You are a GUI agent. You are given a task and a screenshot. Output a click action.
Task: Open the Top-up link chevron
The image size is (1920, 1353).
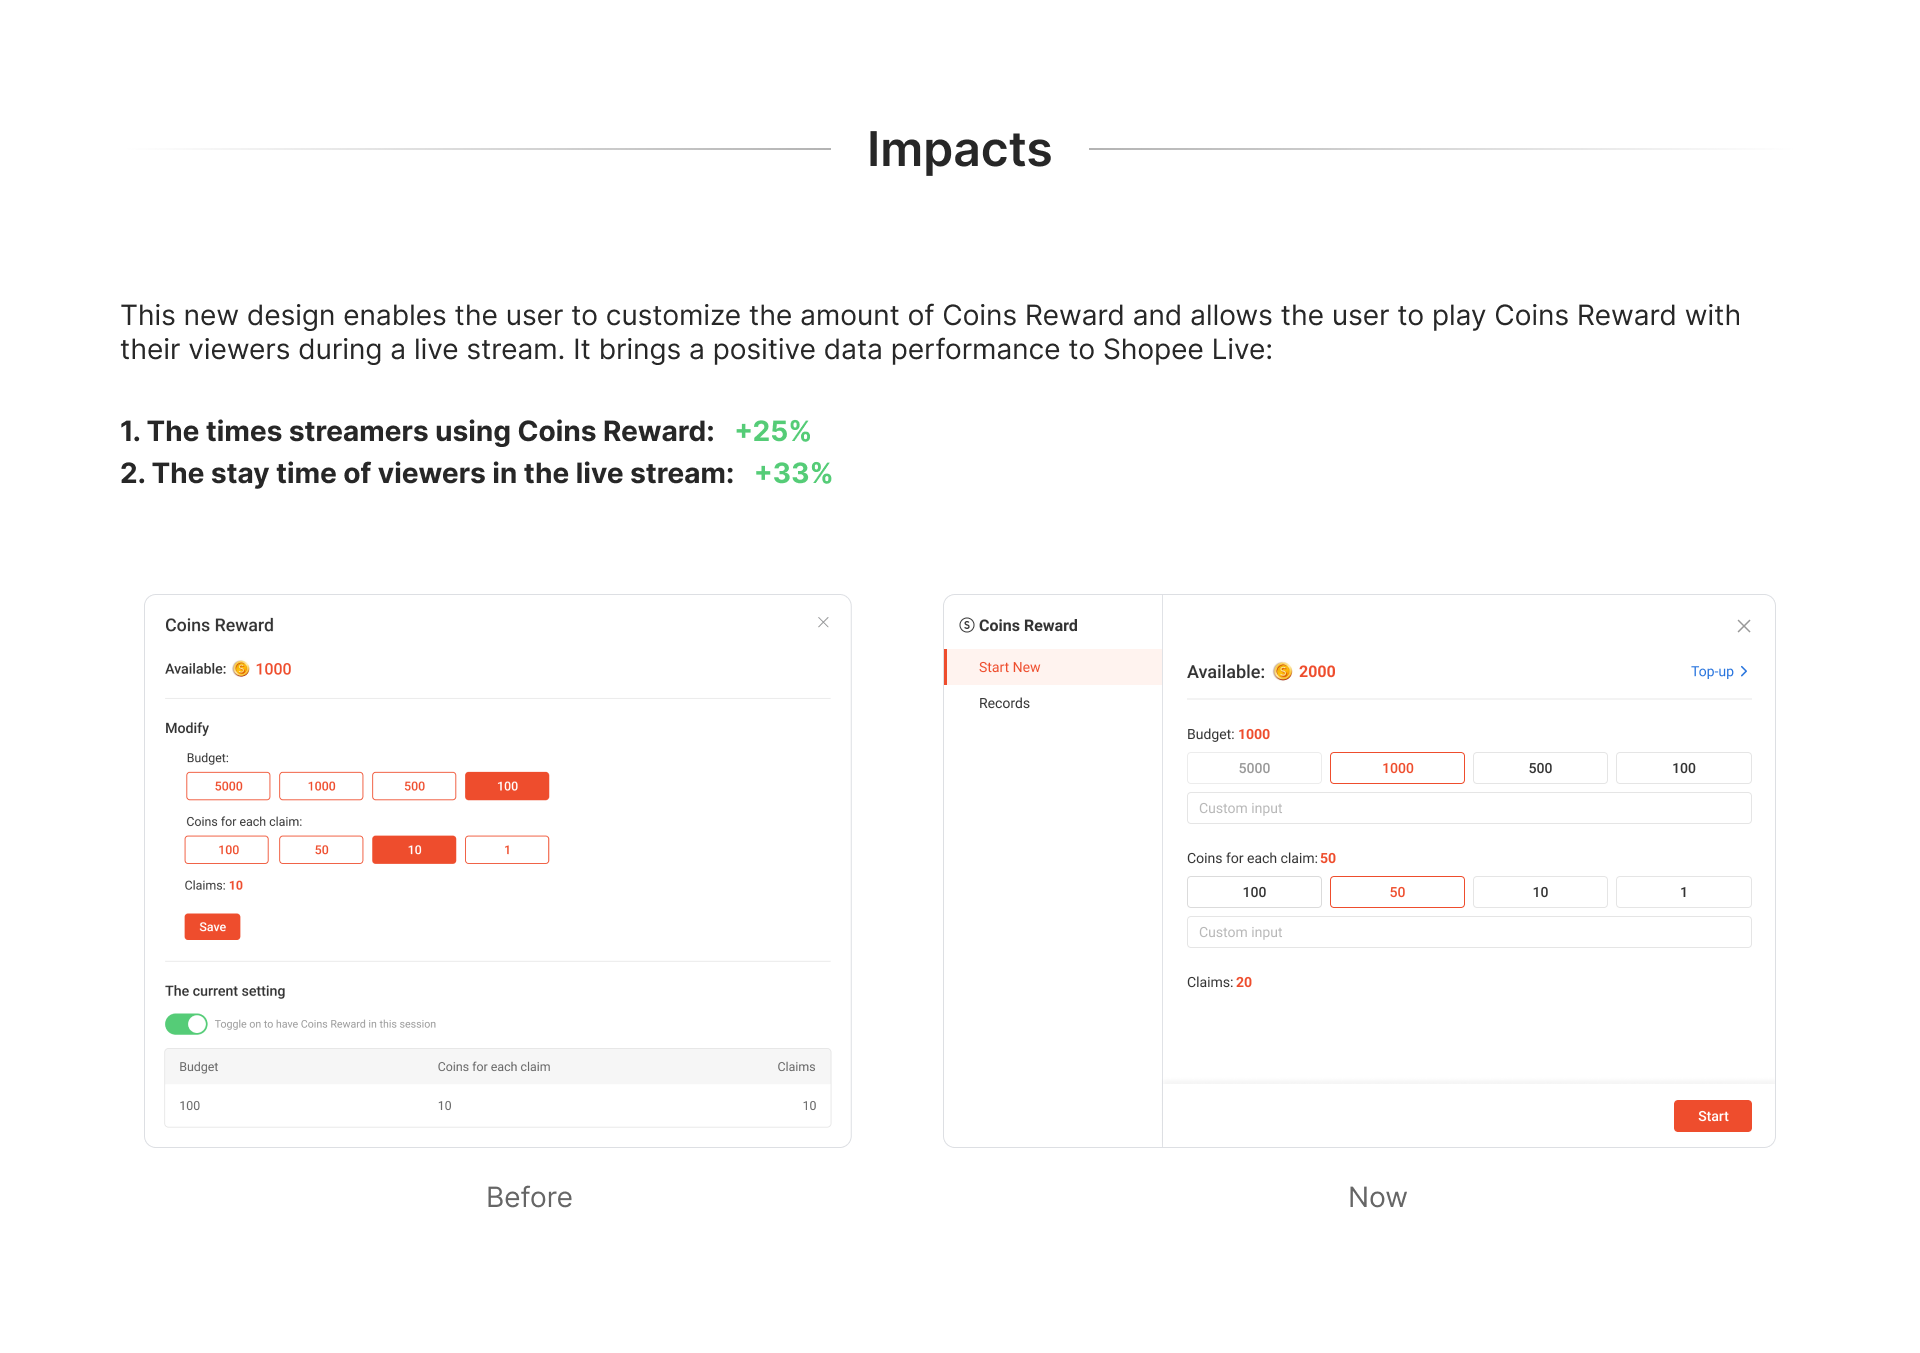pyautogui.click(x=1744, y=671)
